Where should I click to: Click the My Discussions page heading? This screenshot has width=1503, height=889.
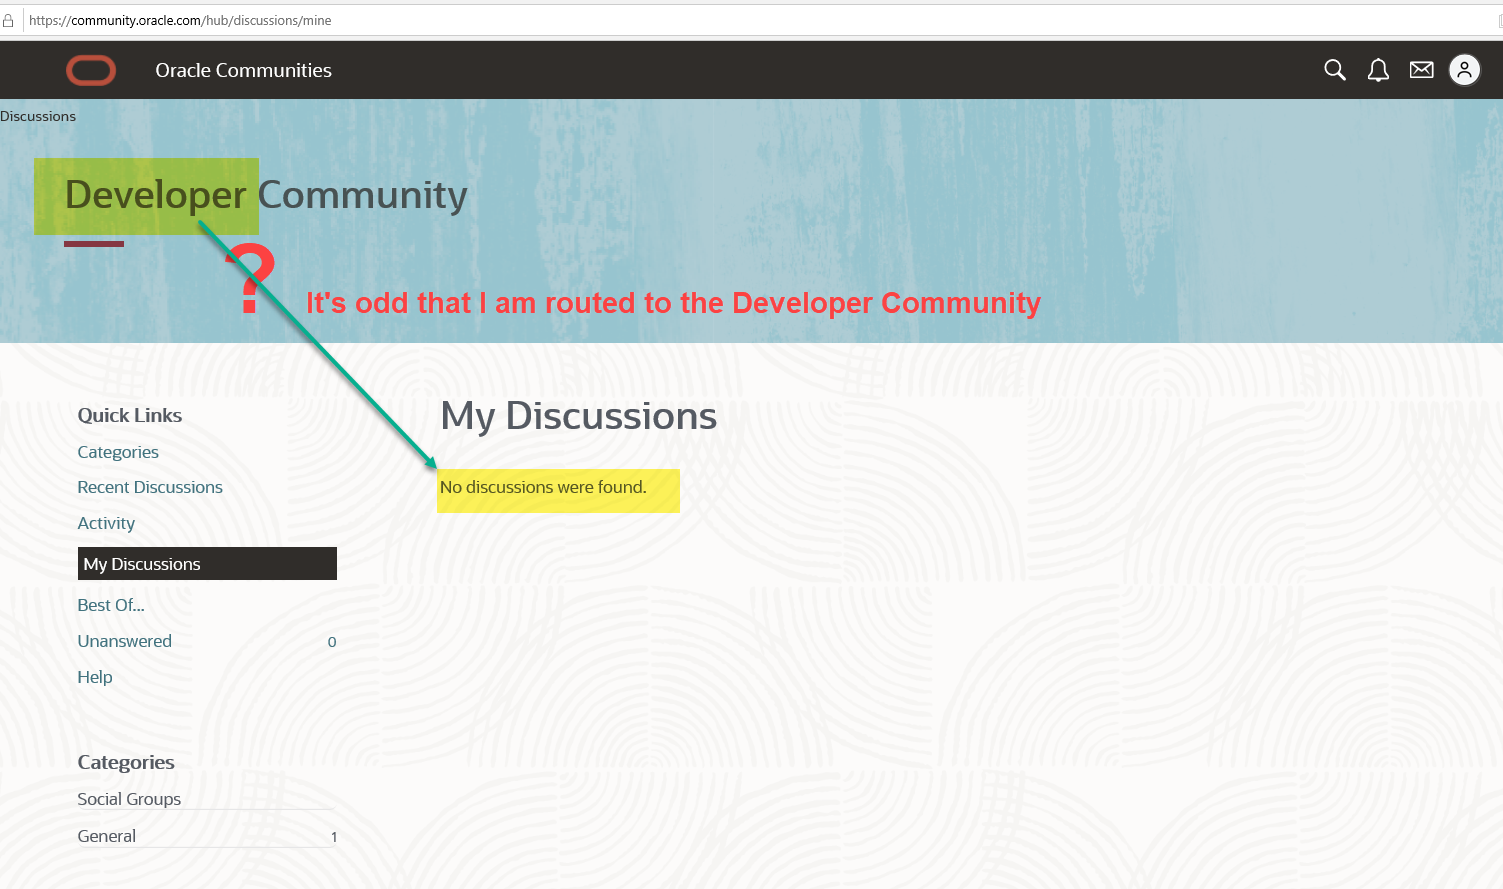[579, 416]
